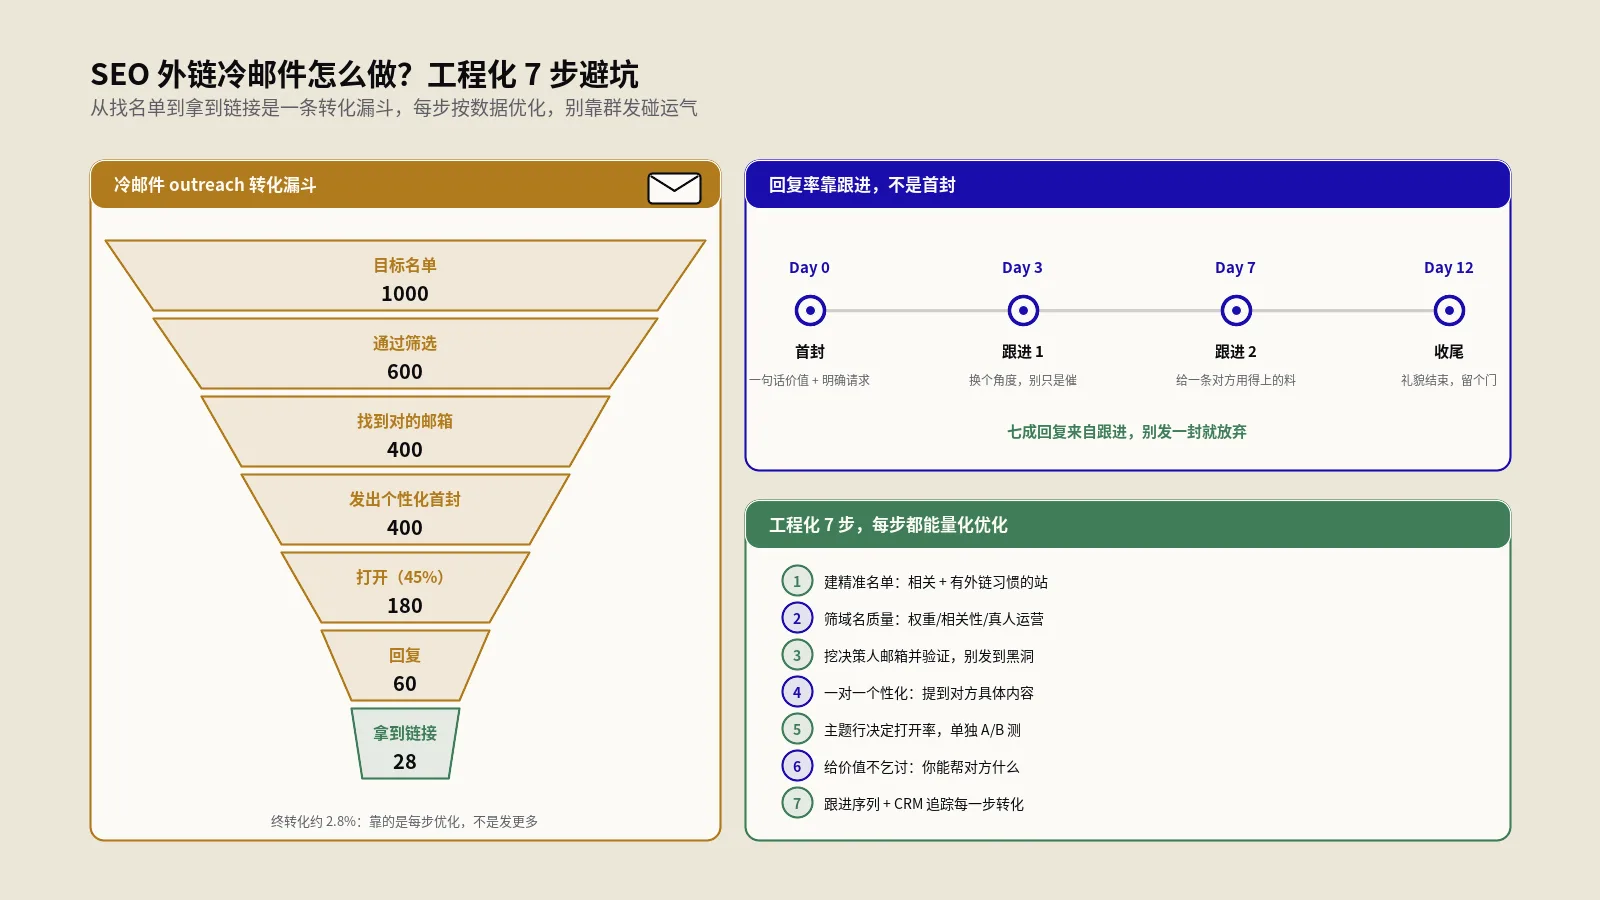Click the label 跟进 2

(x=1236, y=352)
